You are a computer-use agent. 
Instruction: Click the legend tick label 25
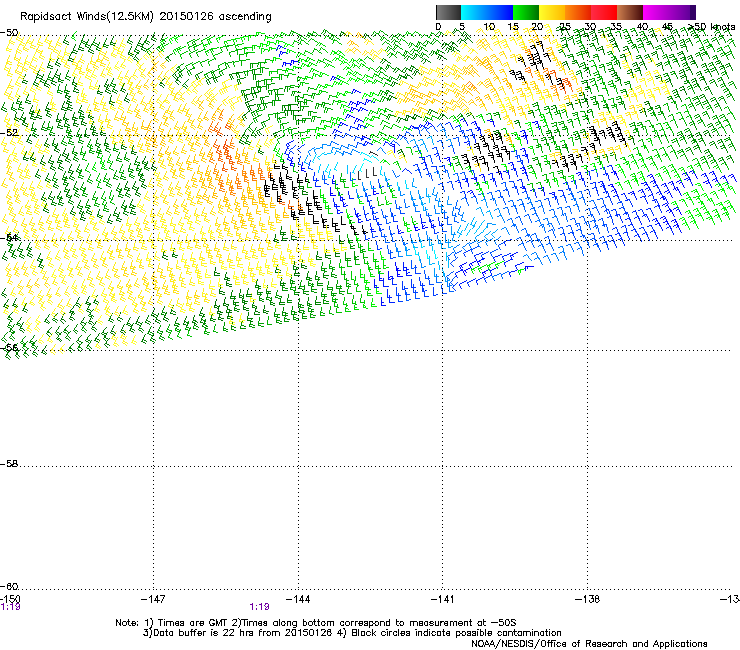point(565,27)
